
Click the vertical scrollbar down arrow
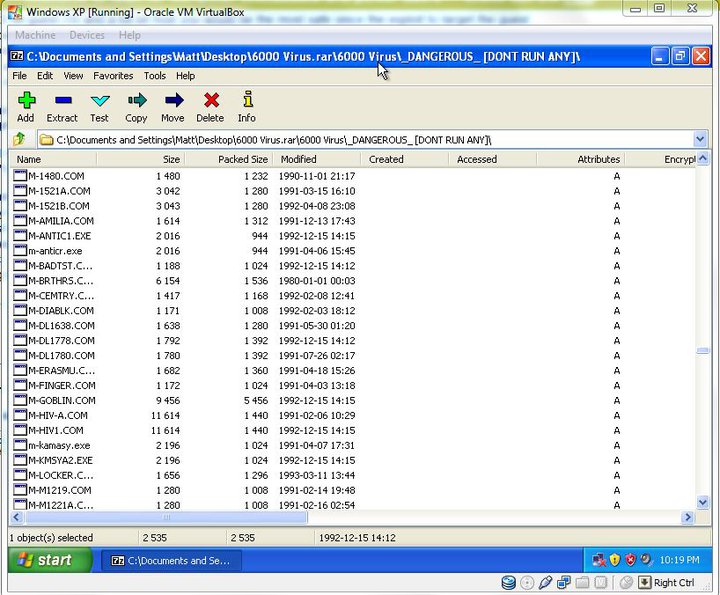(703, 503)
